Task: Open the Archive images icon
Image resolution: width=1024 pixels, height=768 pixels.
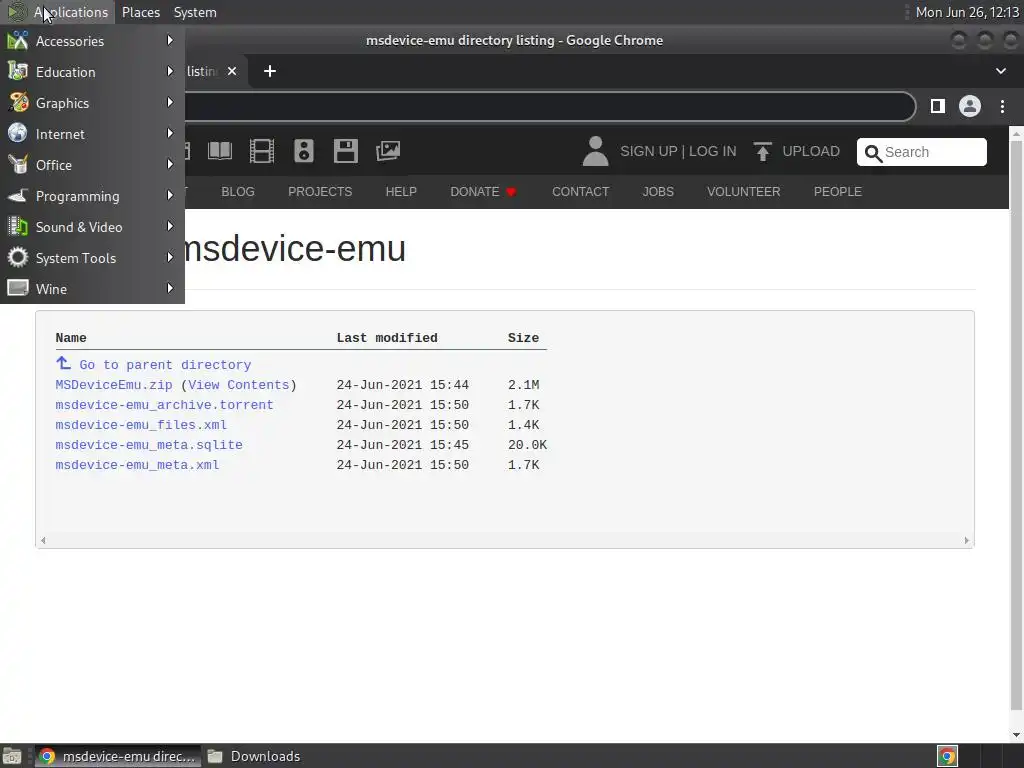Action: [388, 151]
